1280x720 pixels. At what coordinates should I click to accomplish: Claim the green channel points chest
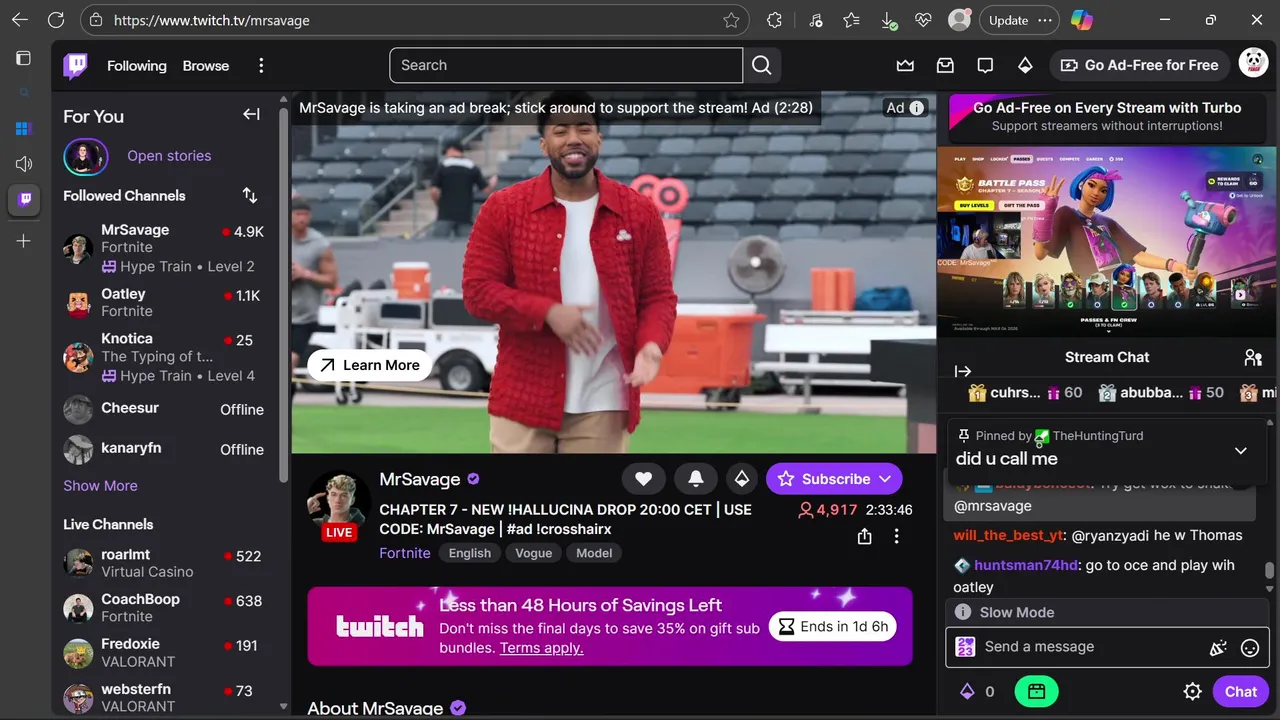[x=1036, y=691]
